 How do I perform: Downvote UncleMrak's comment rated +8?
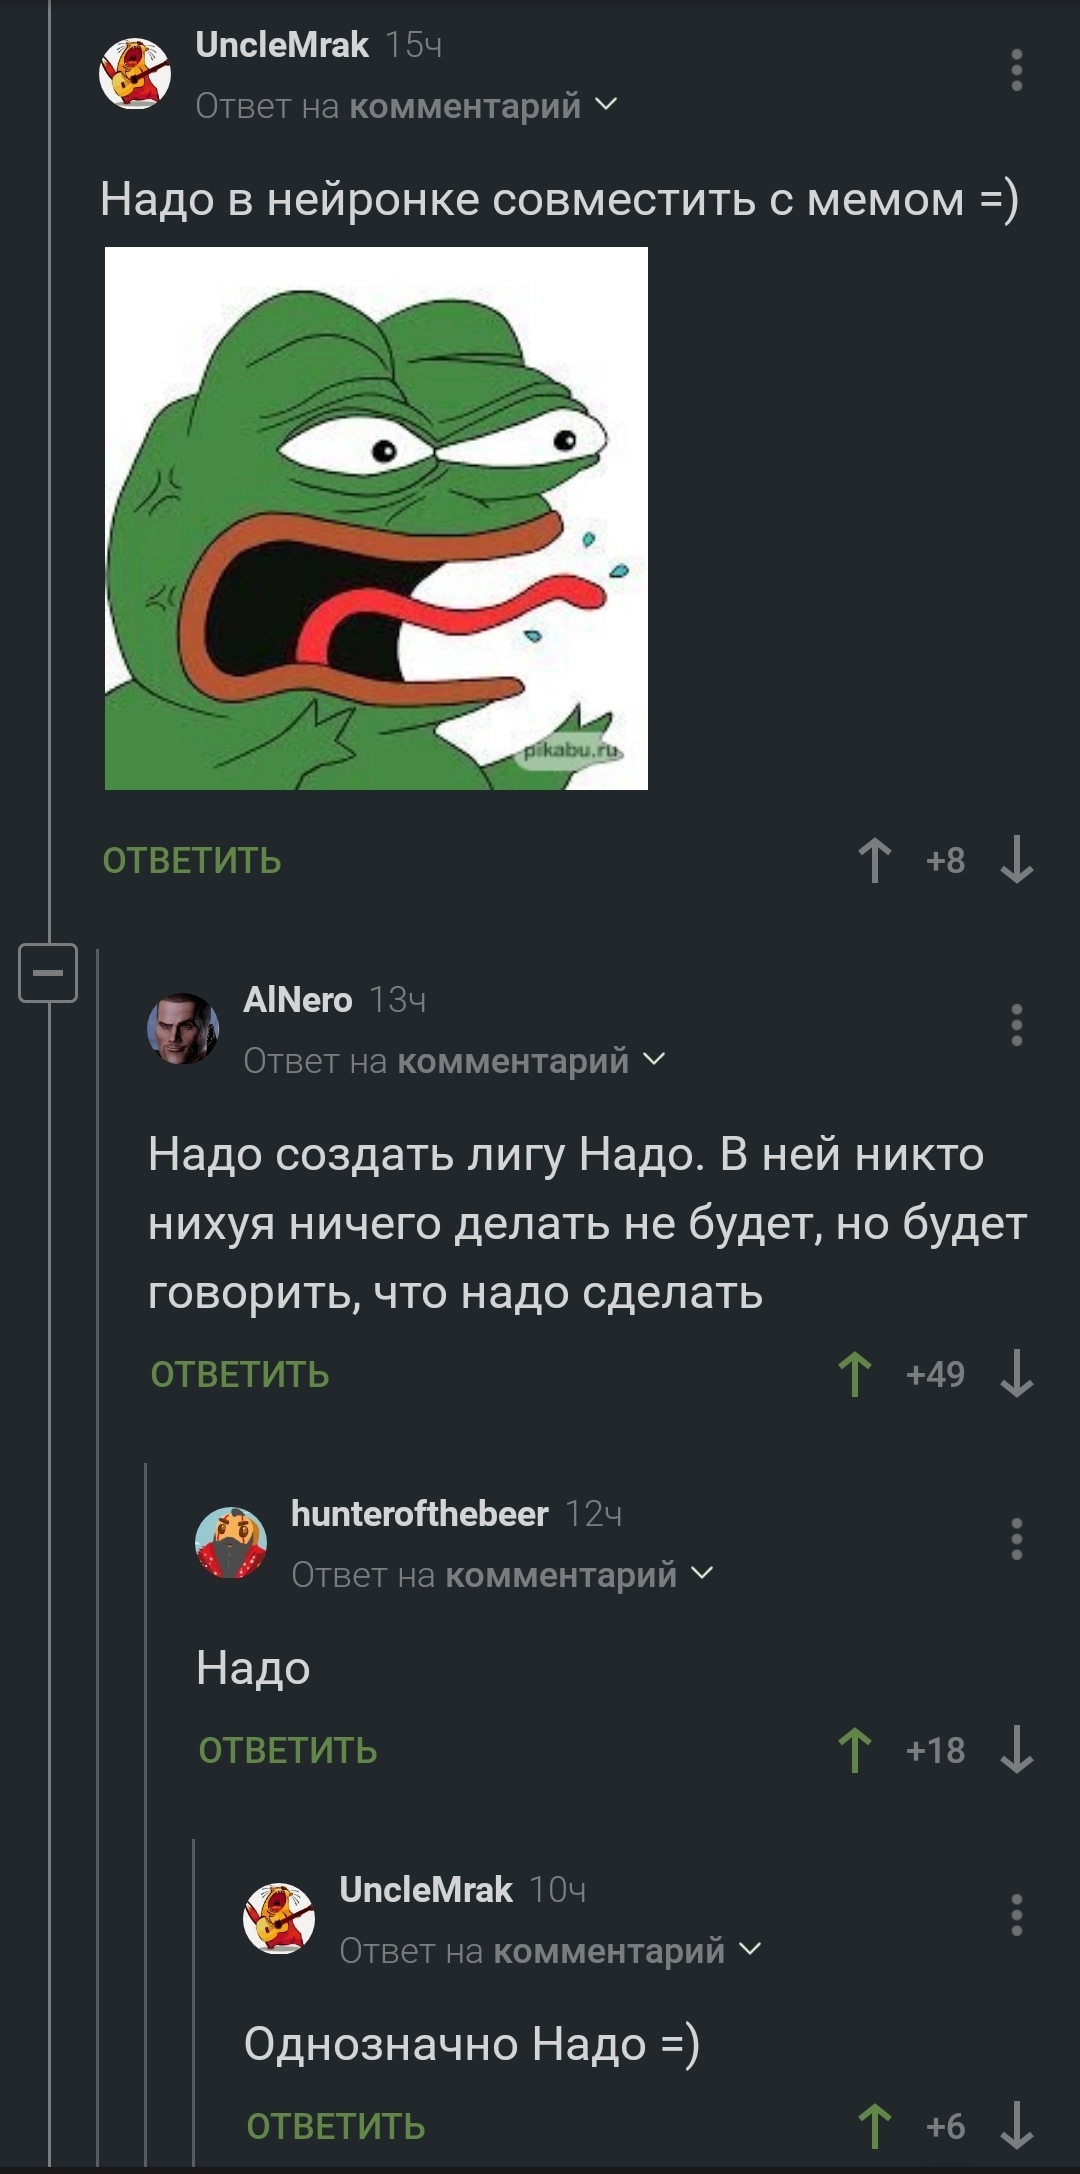point(1016,860)
